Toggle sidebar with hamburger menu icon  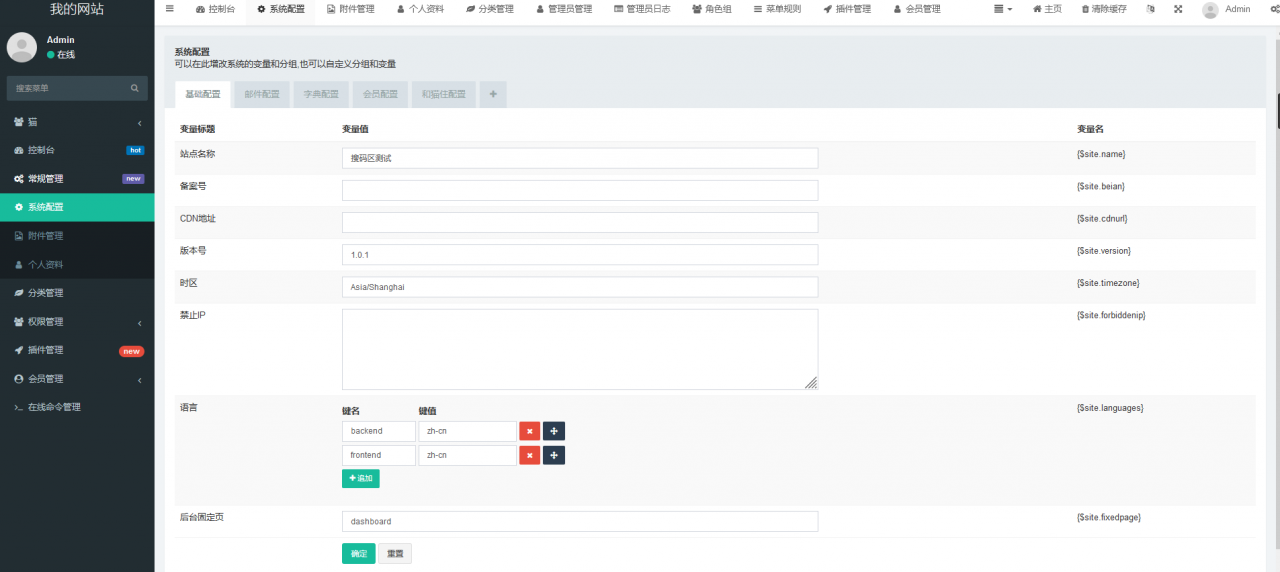click(x=169, y=9)
